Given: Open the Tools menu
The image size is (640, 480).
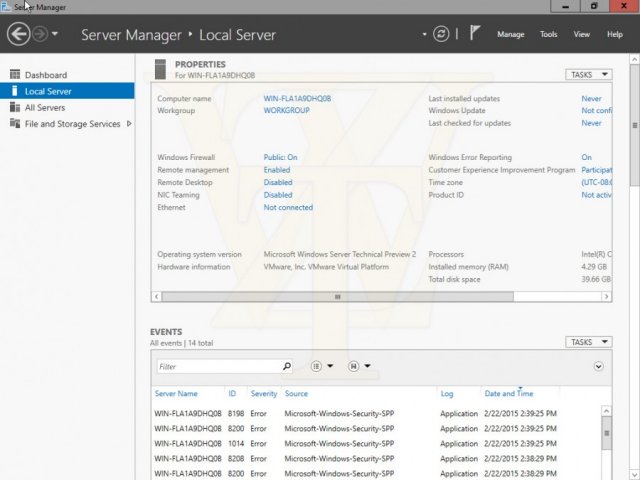Looking at the screenshot, I should click(x=548, y=34).
